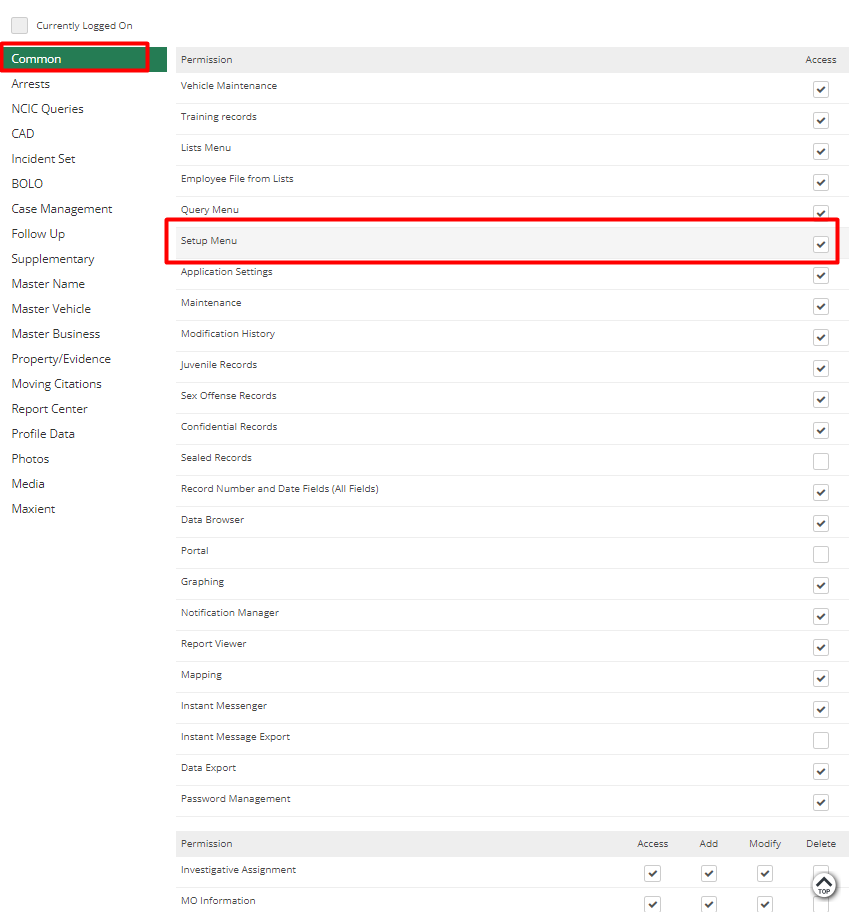Toggle Delete permission for MO Information

tap(820, 903)
